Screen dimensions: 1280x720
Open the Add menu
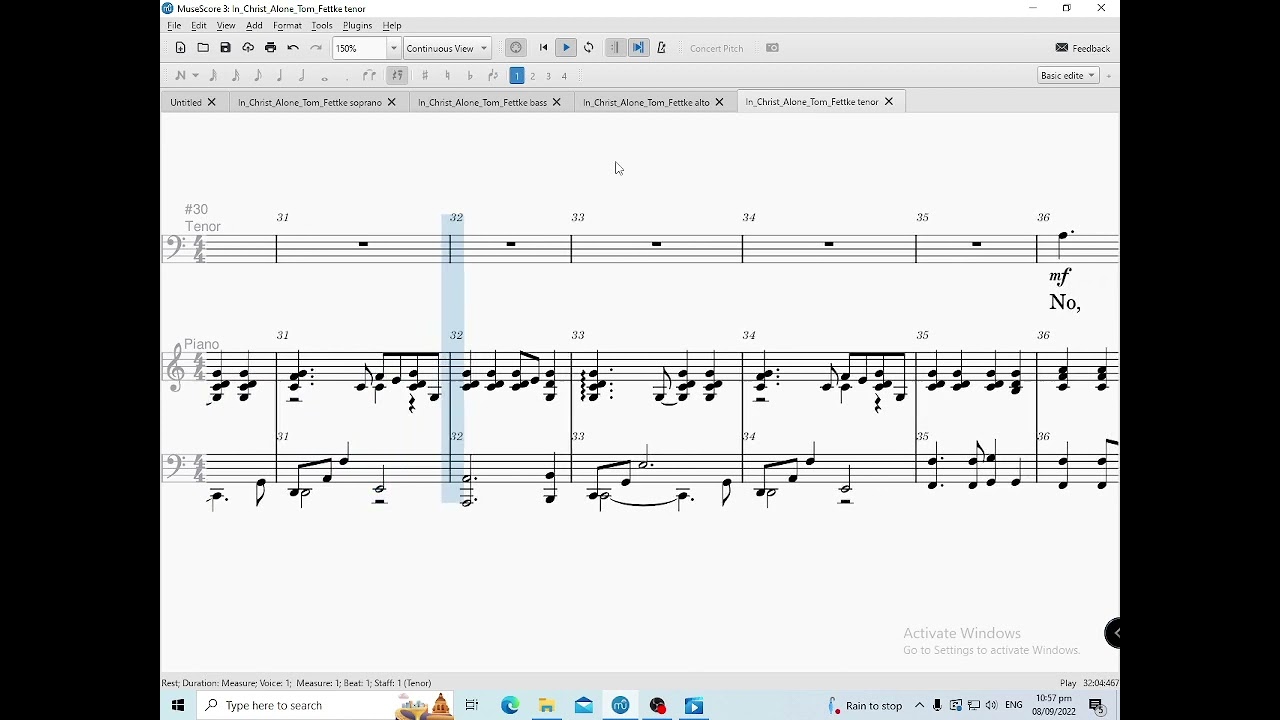coord(254,25)
